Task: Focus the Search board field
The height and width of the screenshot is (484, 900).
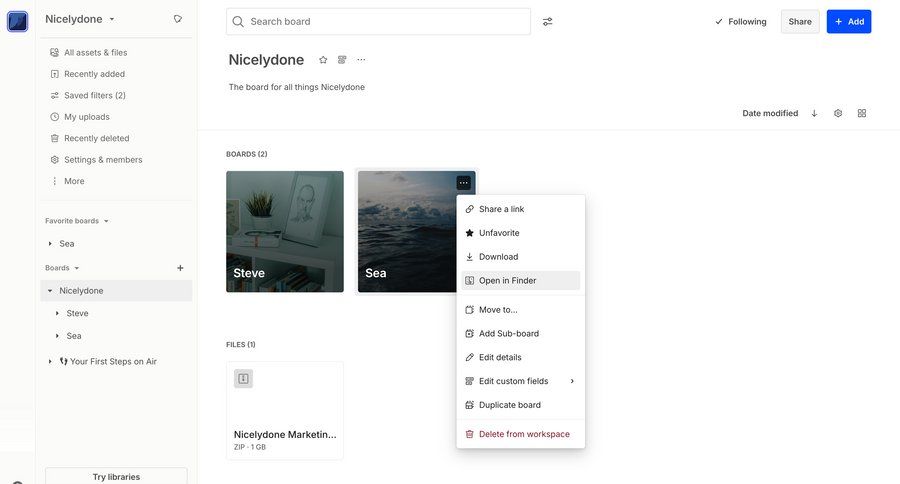Action: click(378, 21)
